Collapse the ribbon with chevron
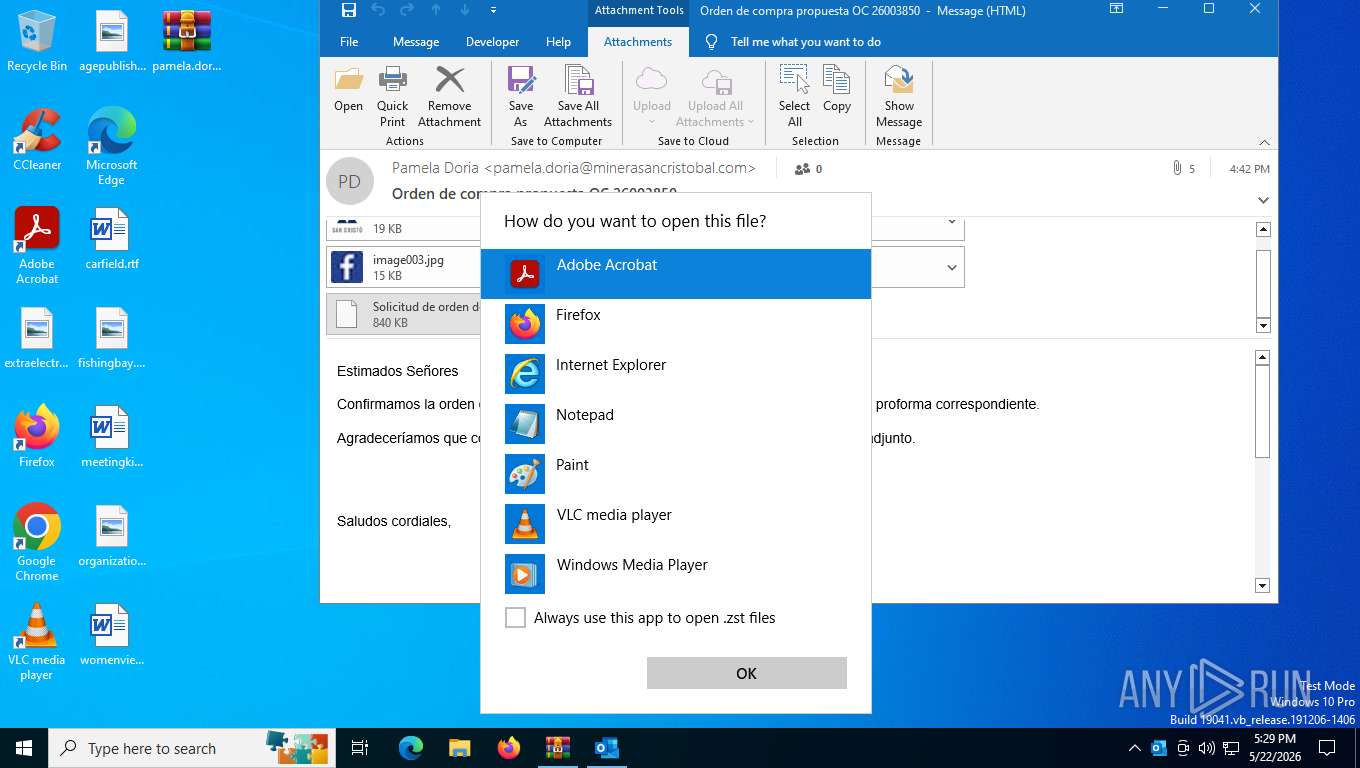 click(x=1264, y=142)
